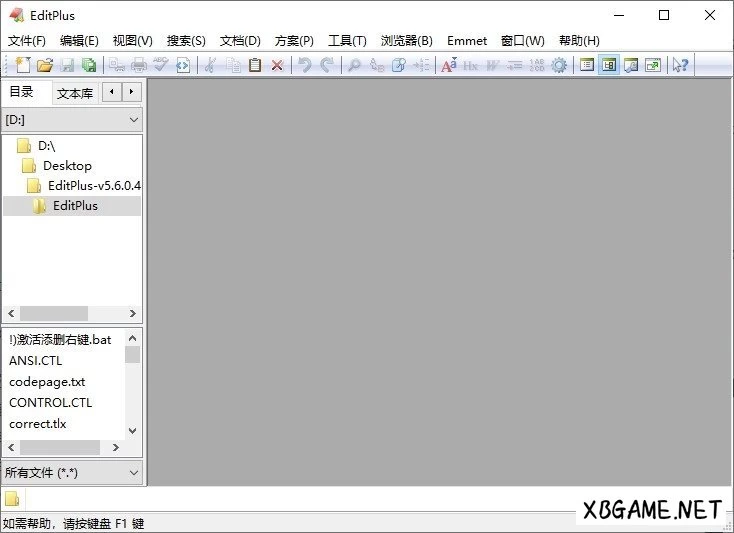
Task: Open Preferences with the gear icon
Action: coord(559,65)
